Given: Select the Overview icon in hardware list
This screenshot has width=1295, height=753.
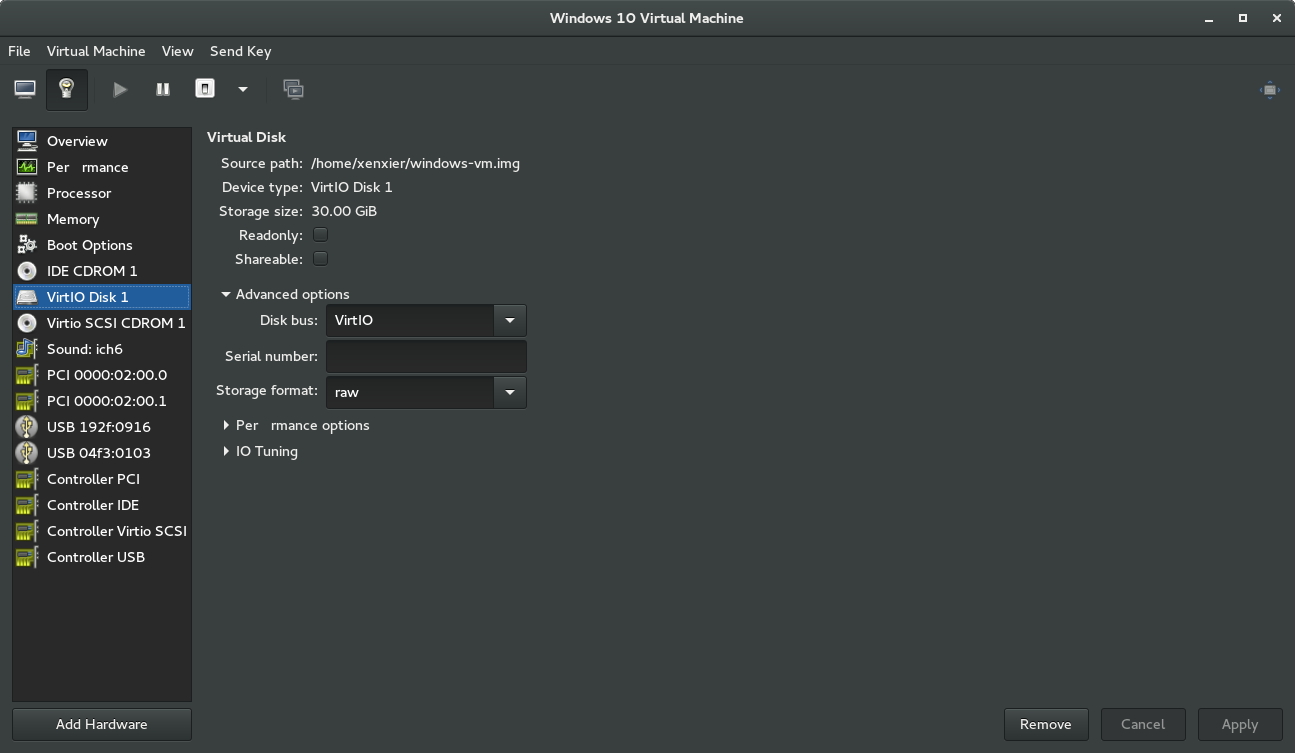Looking at the screenshot, I should click(27, 141).
